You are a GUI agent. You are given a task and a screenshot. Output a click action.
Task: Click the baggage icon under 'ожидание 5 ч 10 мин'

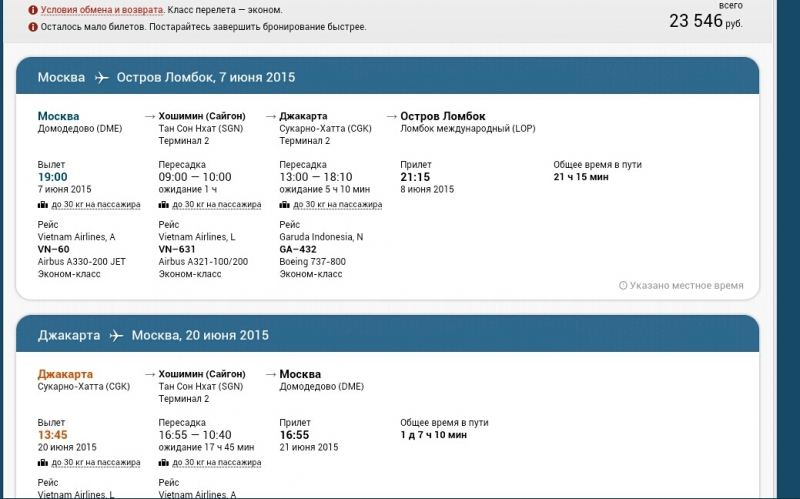tap(285, 205)
